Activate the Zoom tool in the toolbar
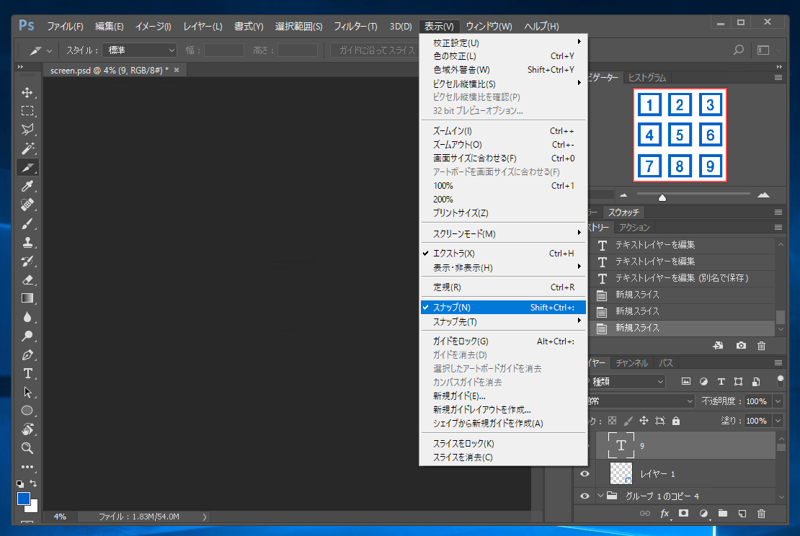Screen dimensions: 800x536 click(x=28, y=448)
